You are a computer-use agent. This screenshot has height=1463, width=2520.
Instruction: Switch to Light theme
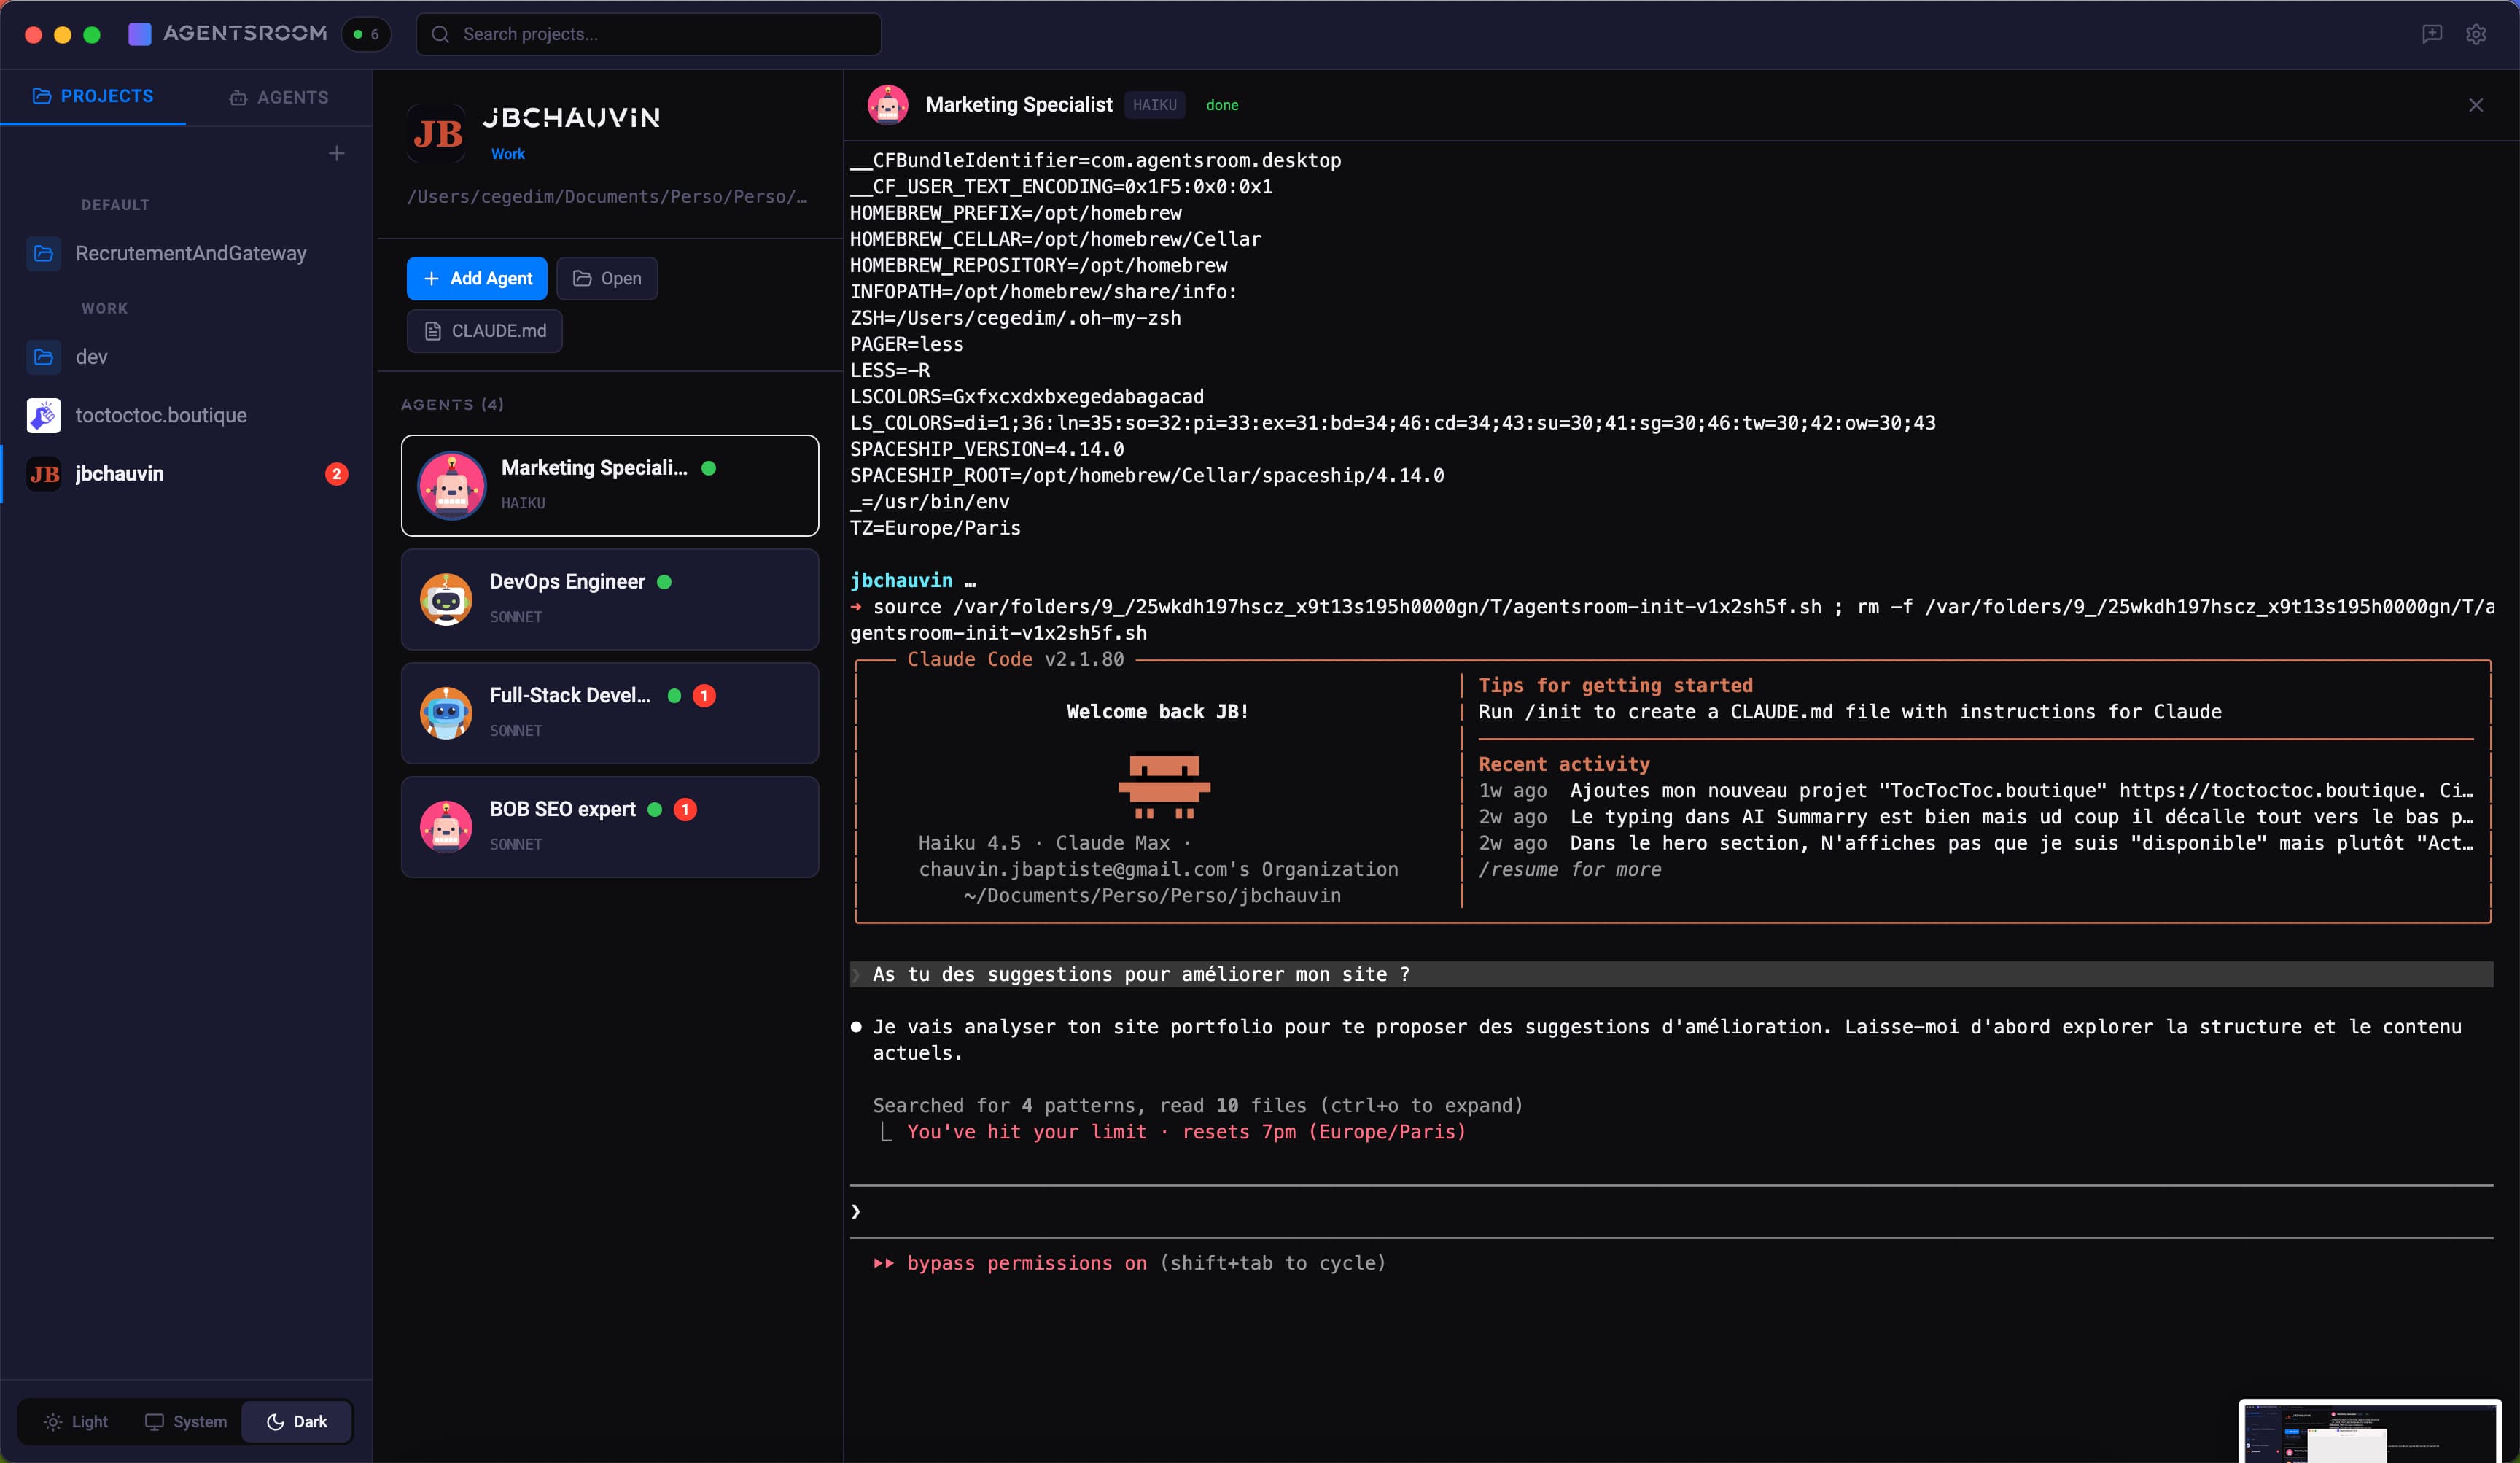[x=75, y=1421]
